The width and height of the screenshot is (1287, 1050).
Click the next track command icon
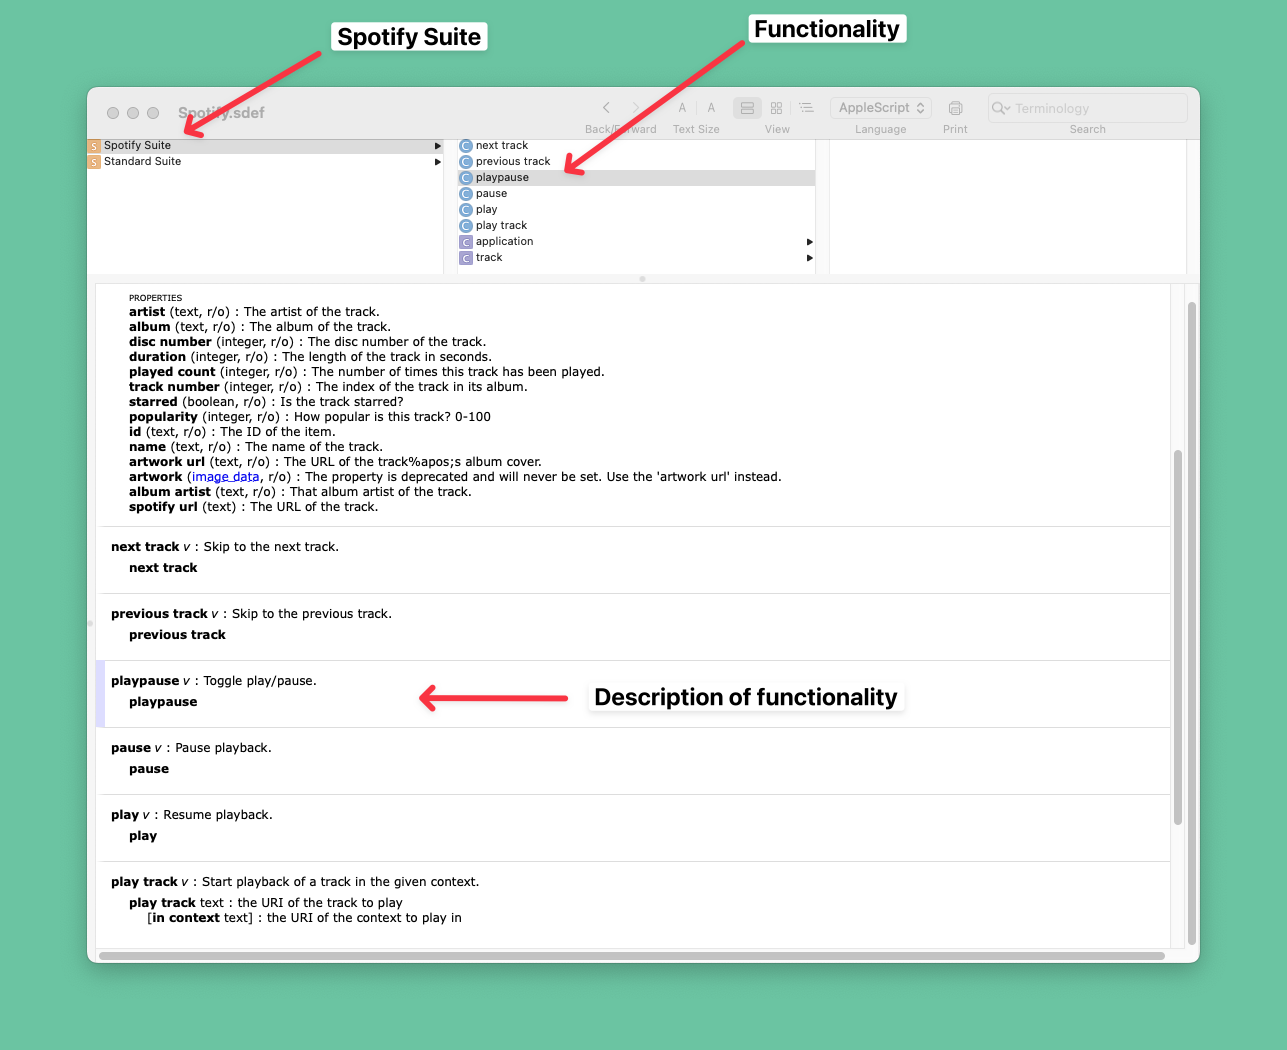(466, 146)
